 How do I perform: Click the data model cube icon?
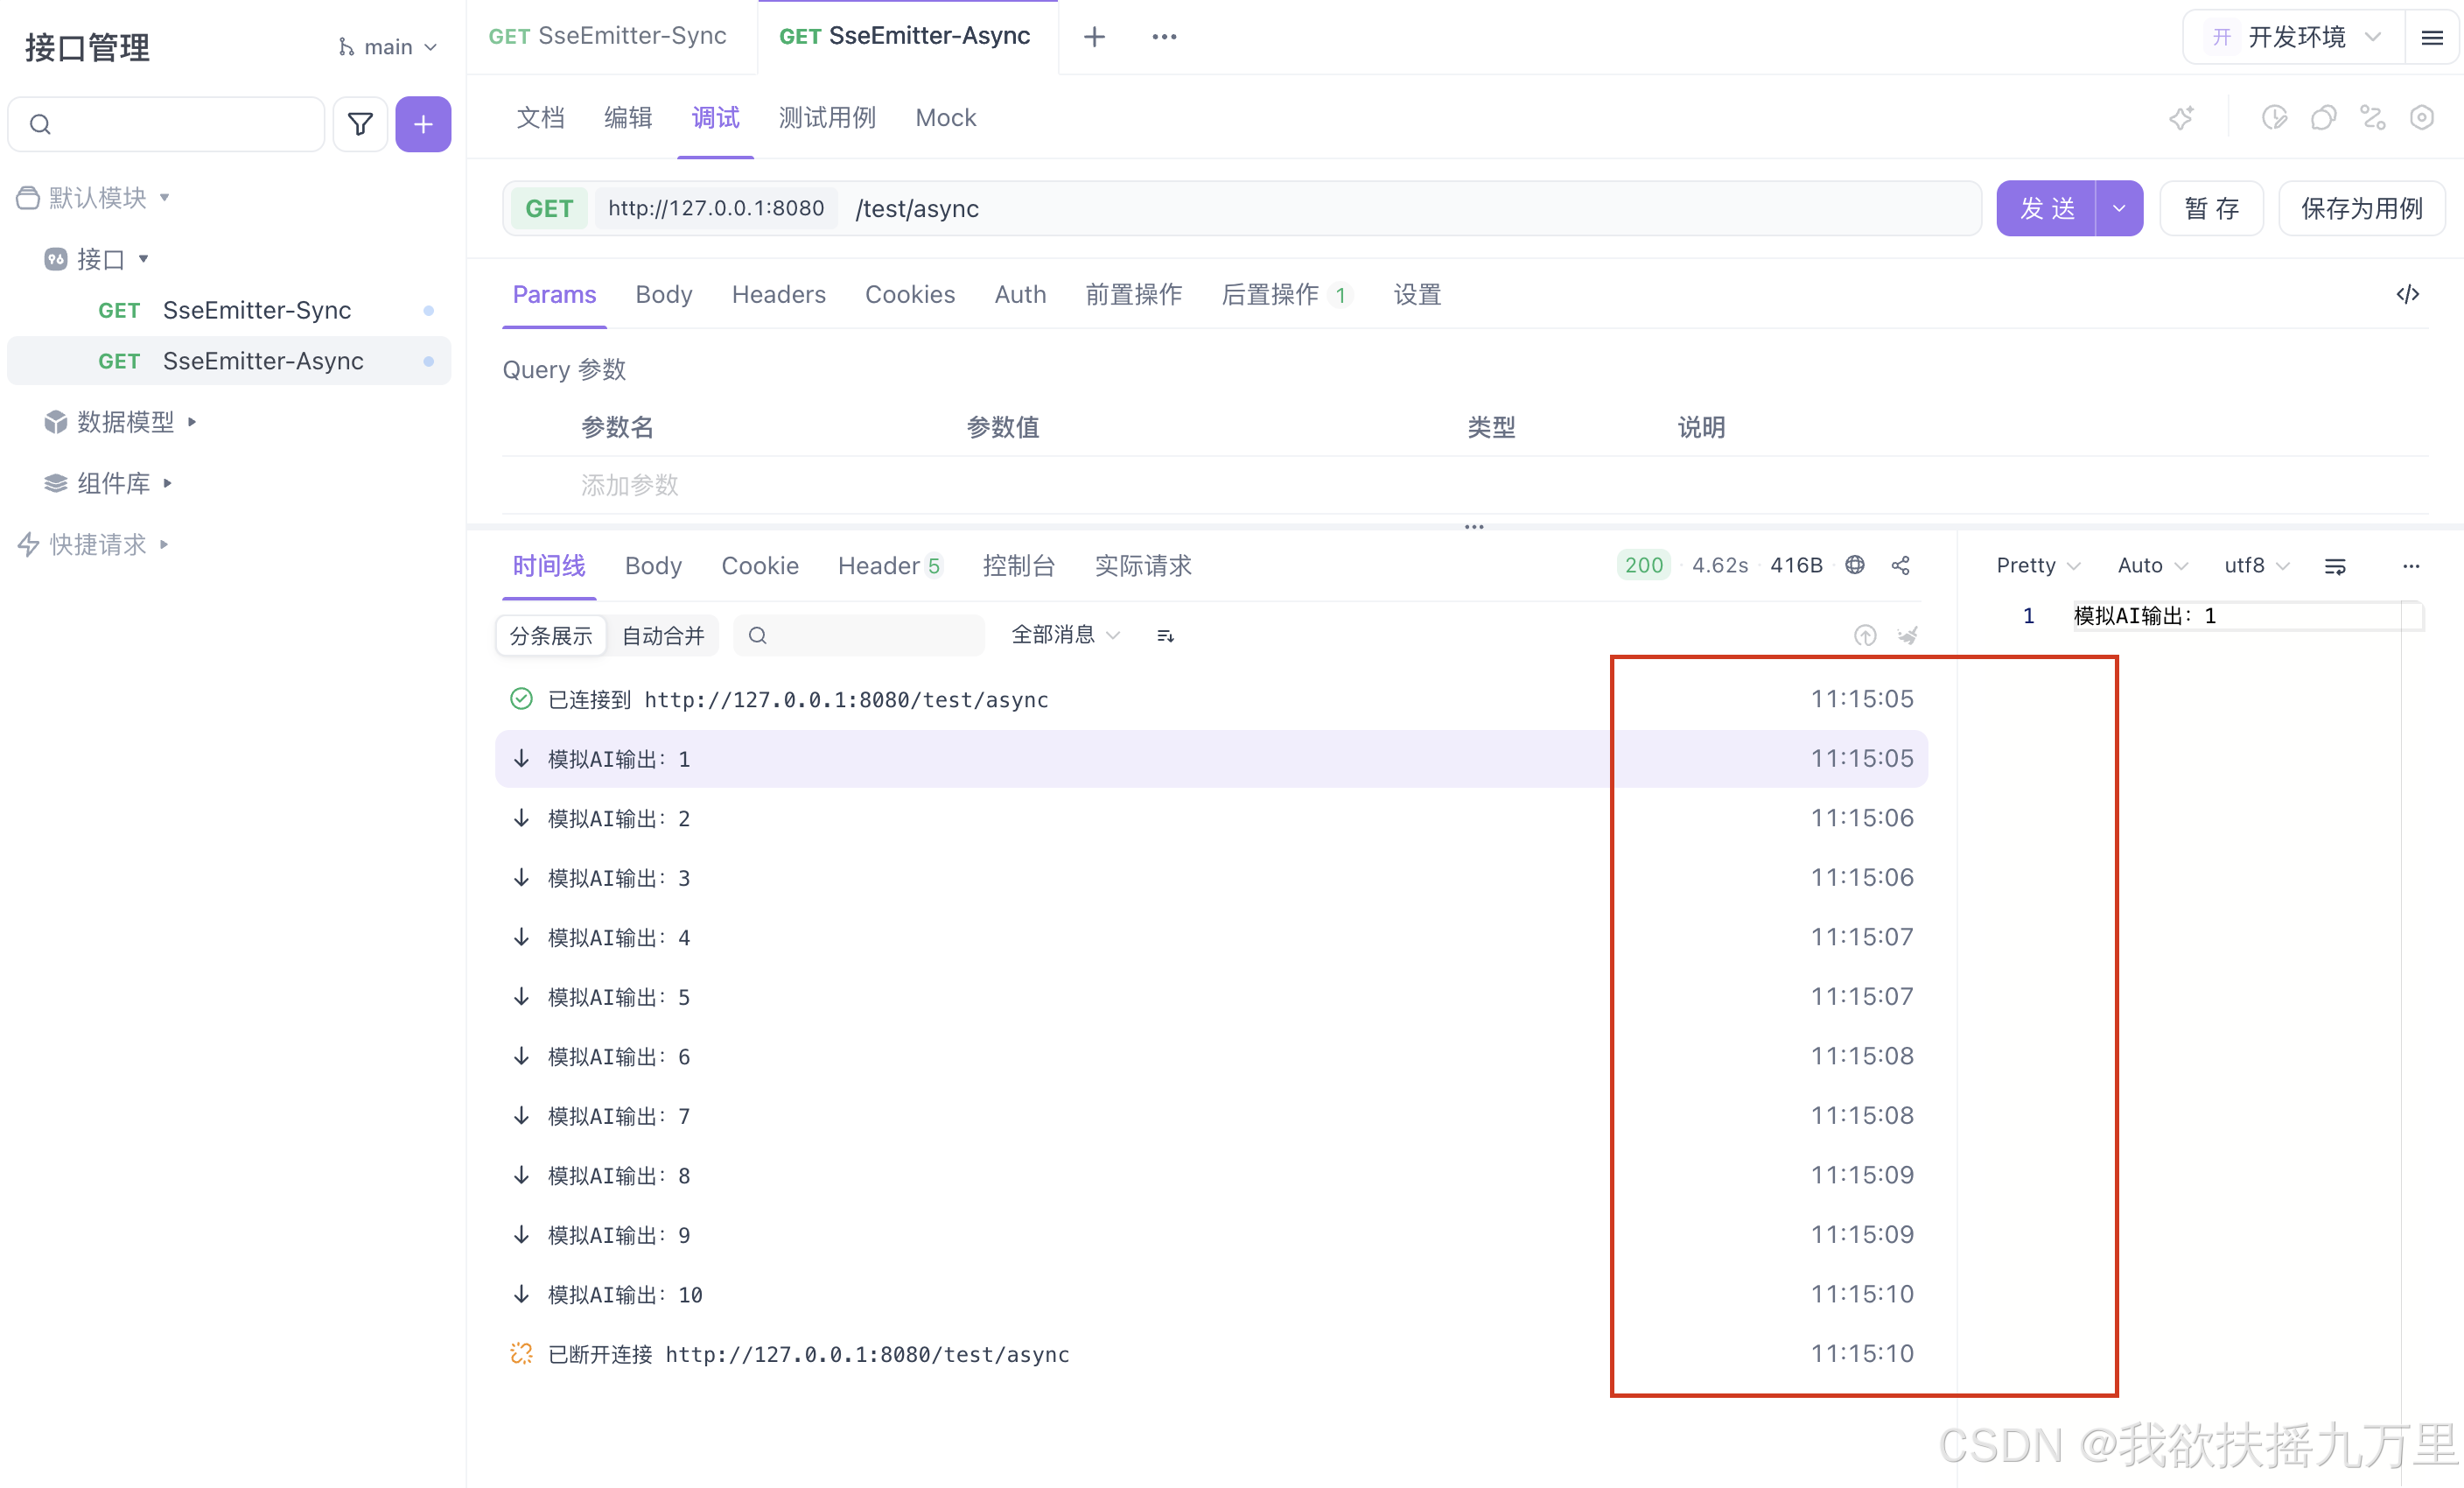pyautogui.click(x=55, y=422)
